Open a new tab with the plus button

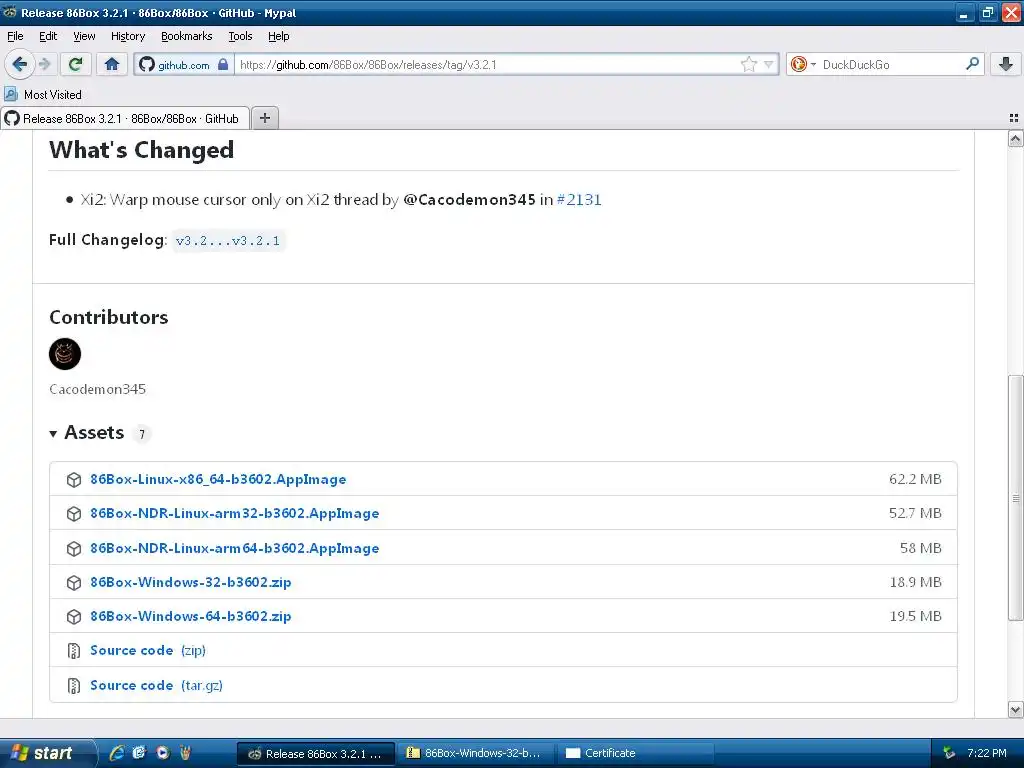click(x=264, y=118)
